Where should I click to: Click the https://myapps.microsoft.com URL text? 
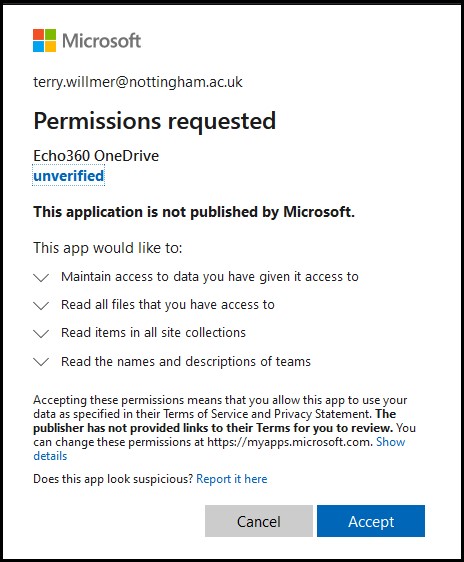pyautogui.click(x=290, y=442)
